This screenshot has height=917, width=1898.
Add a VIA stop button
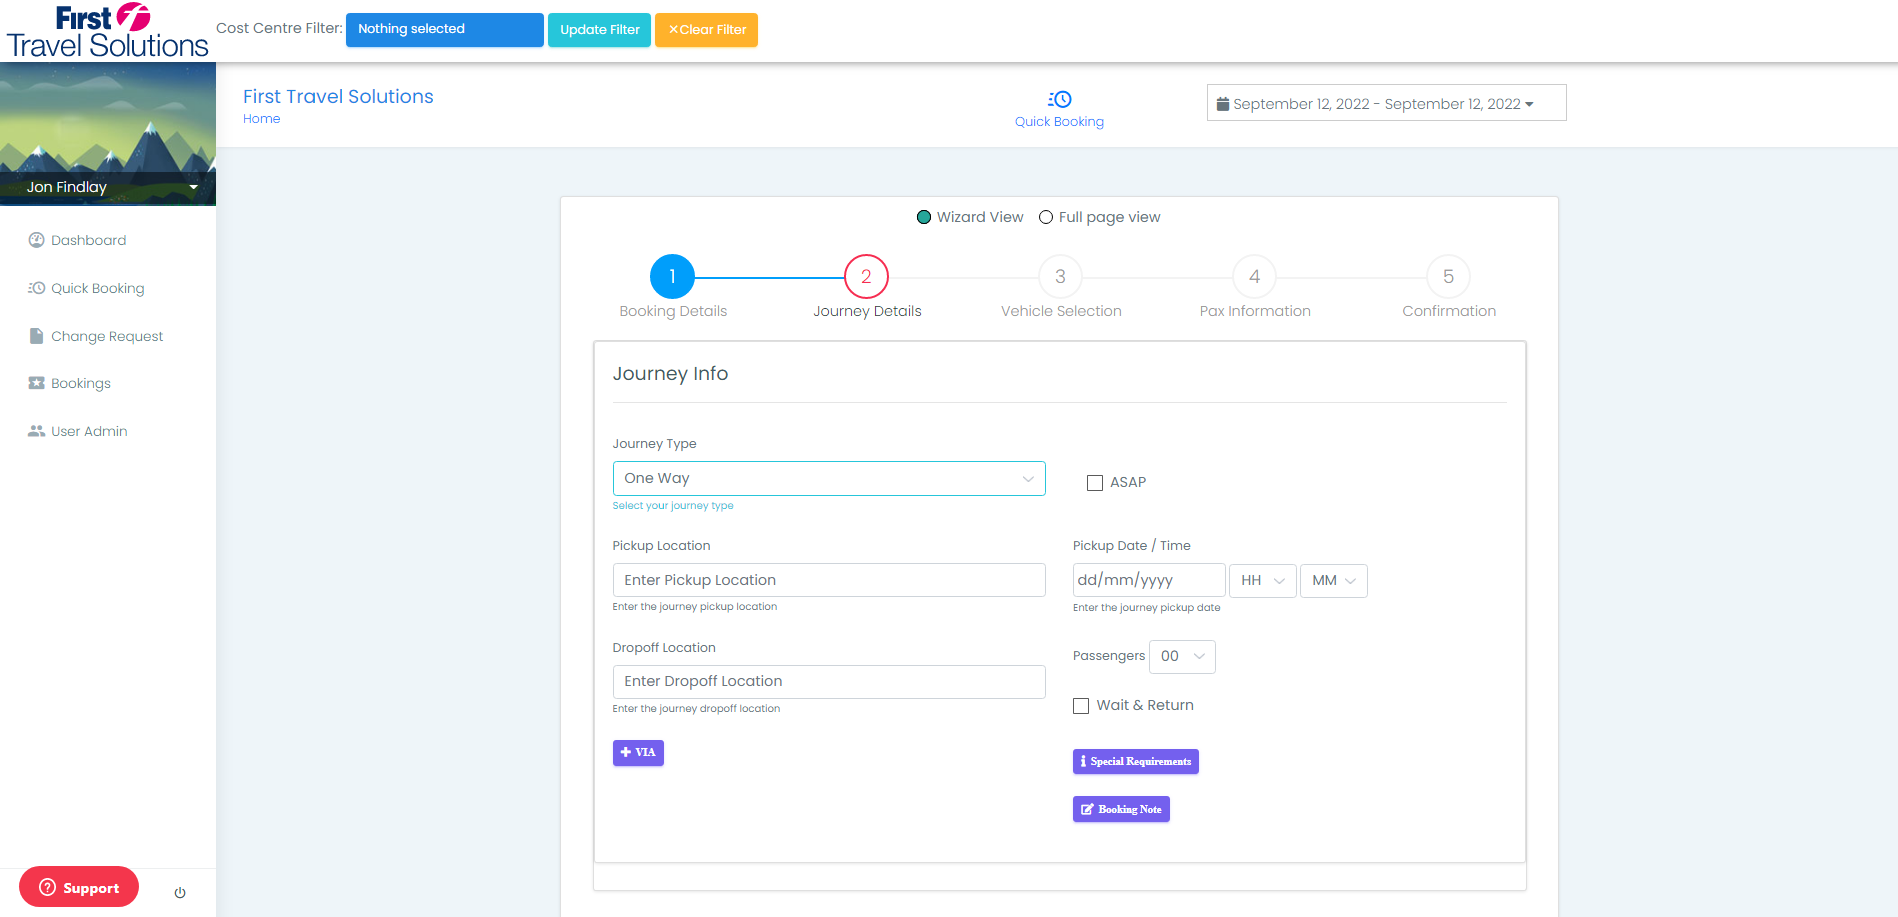(638, 753)
